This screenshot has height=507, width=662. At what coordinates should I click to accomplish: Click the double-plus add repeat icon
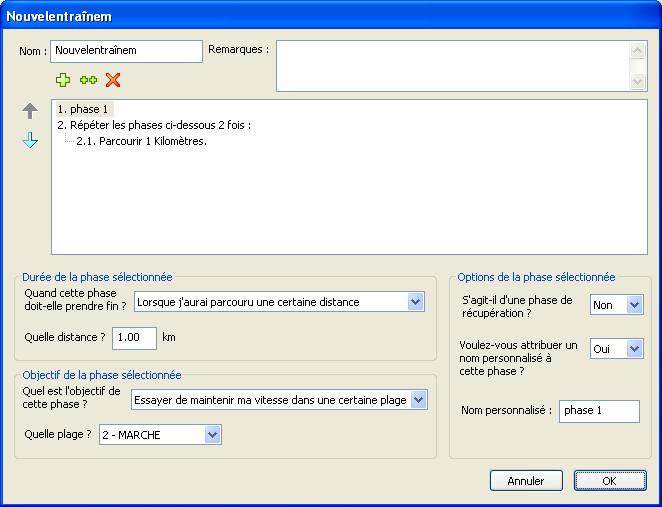click(88, 80)
